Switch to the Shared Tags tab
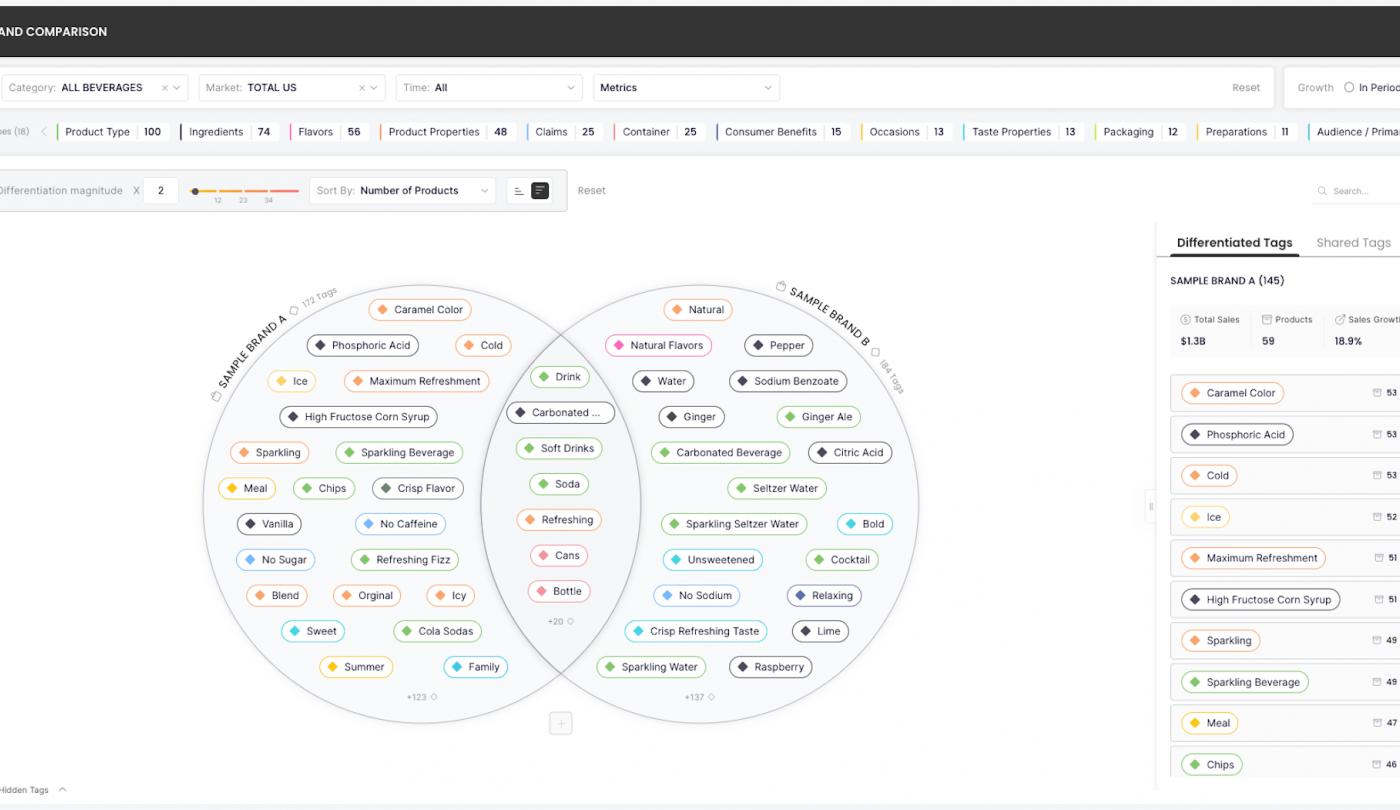Viewport: 1400px width, 810px height. (1353, 243)
